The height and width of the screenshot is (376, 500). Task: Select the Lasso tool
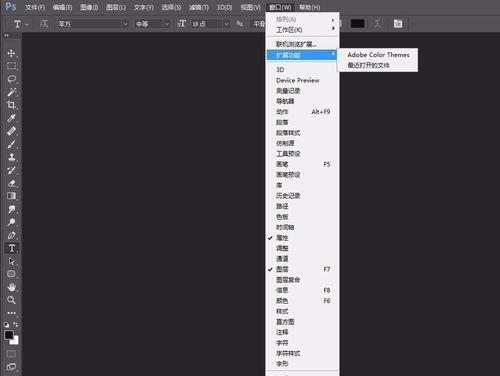point(11,79)
